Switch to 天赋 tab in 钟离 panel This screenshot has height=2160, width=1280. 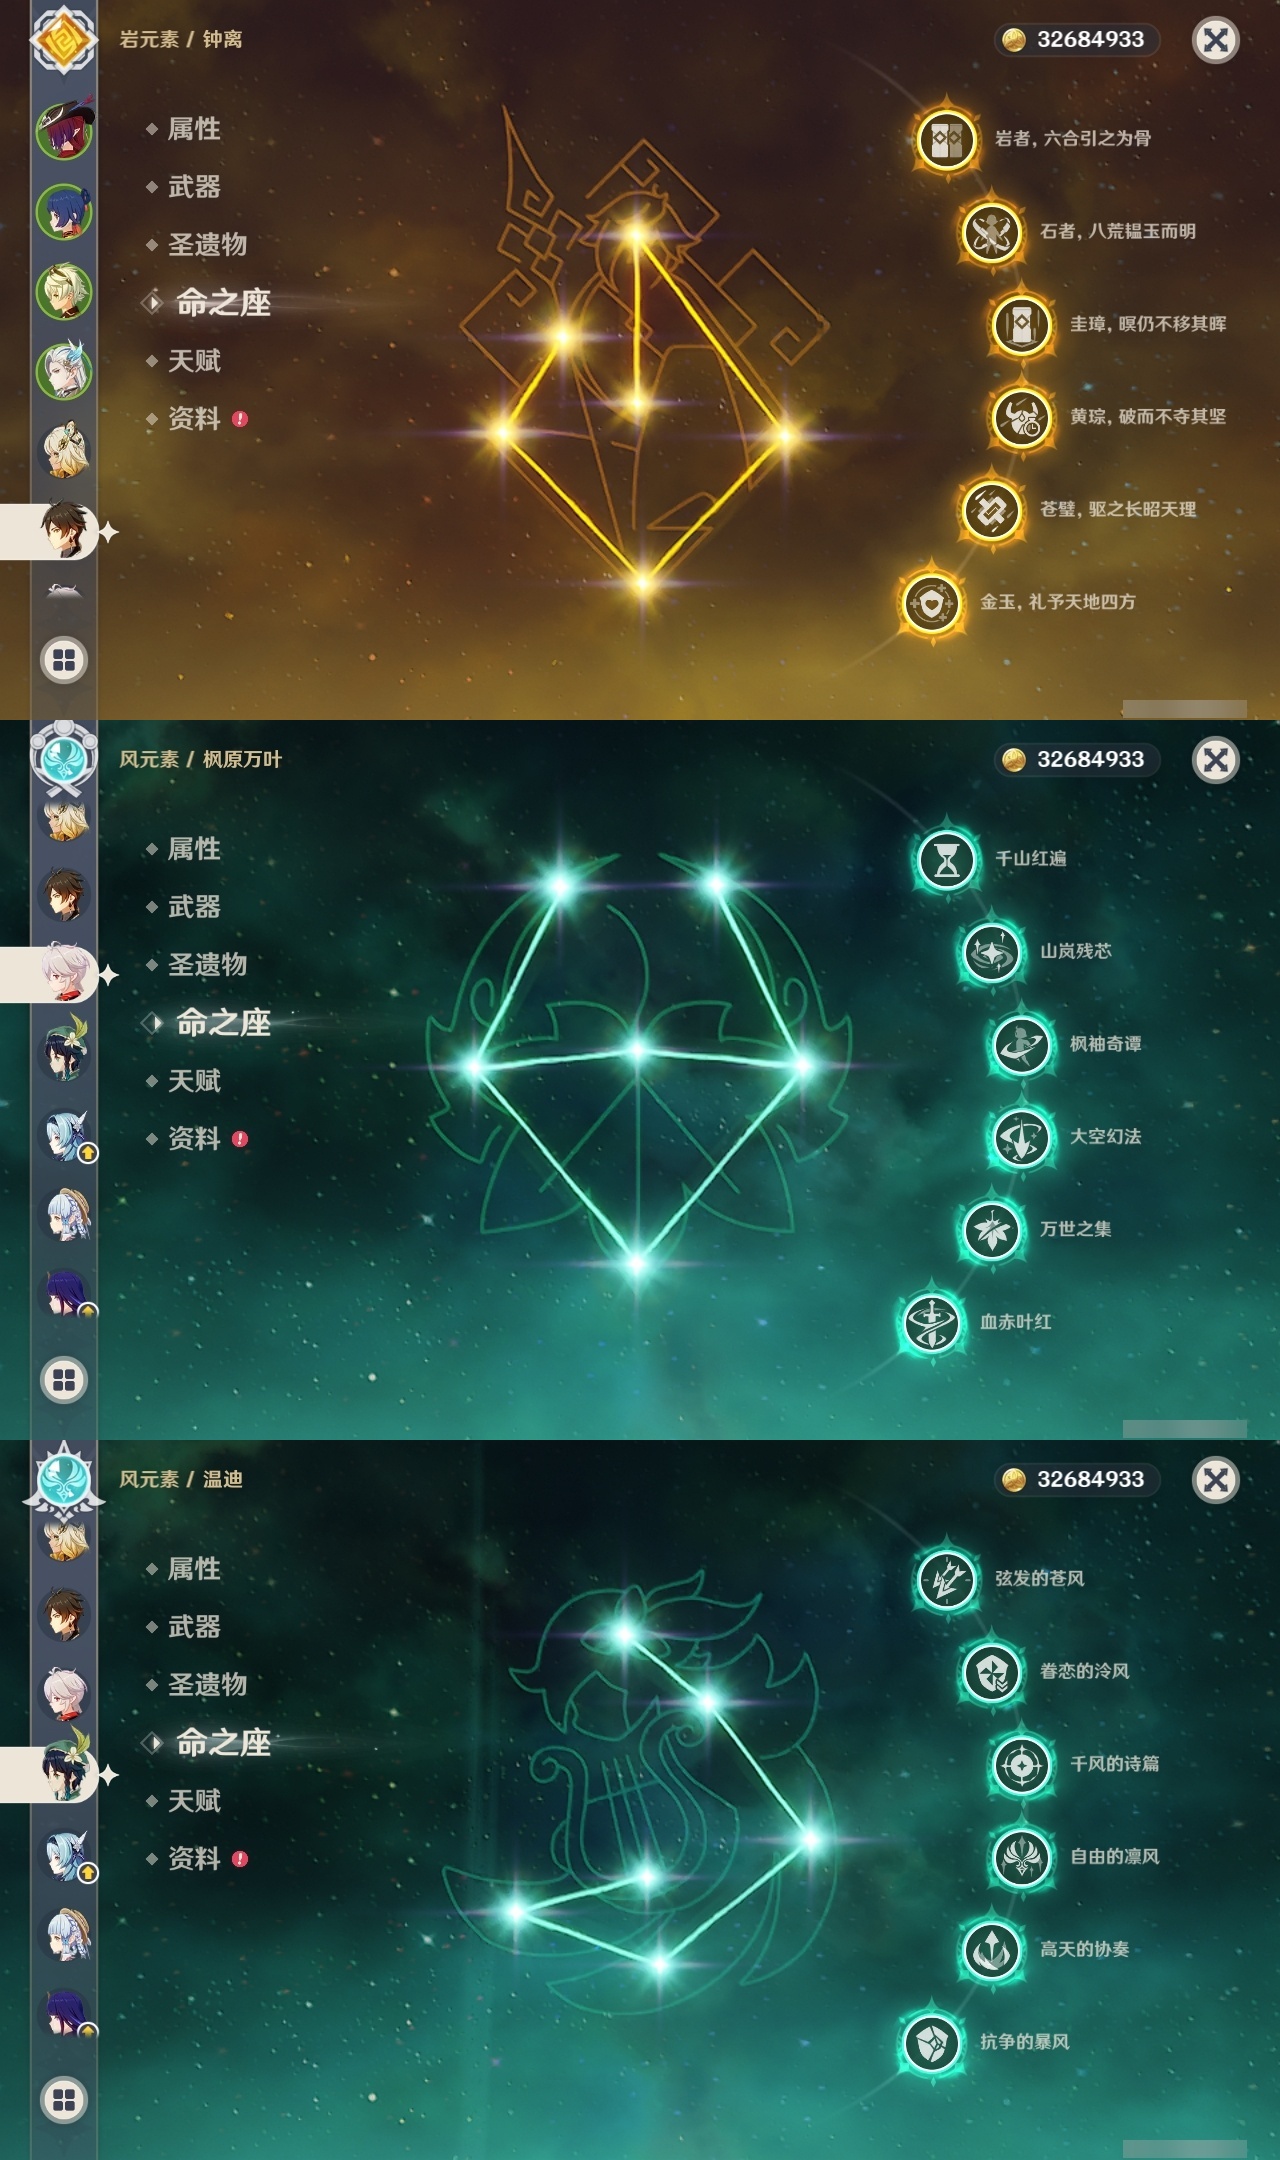tap(194, 361)
